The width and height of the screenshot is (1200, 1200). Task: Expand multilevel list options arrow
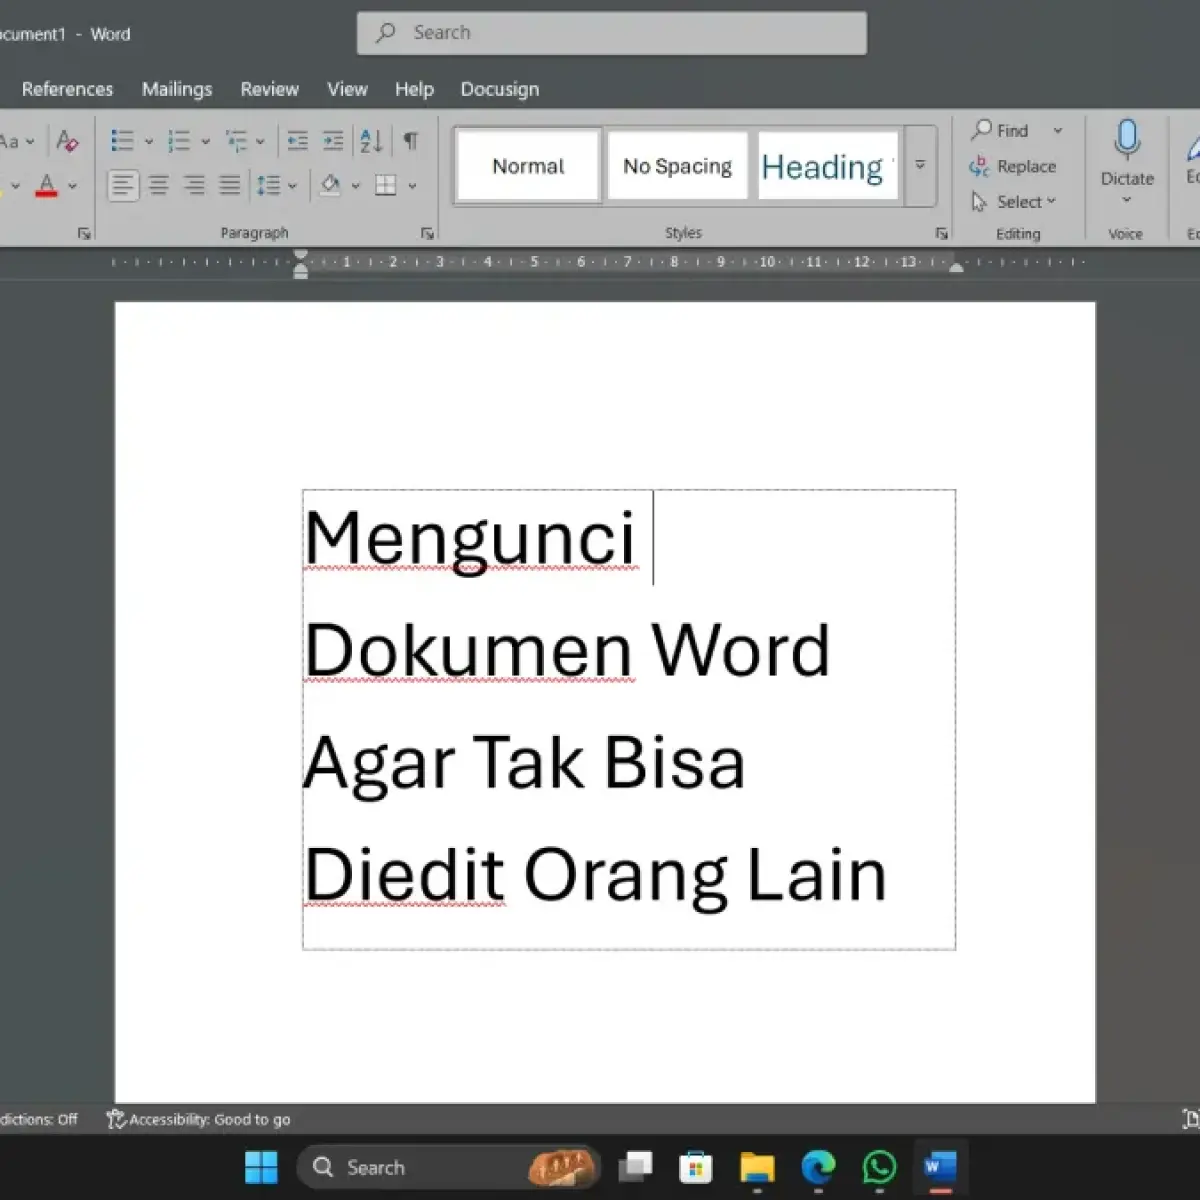[260, 142]
